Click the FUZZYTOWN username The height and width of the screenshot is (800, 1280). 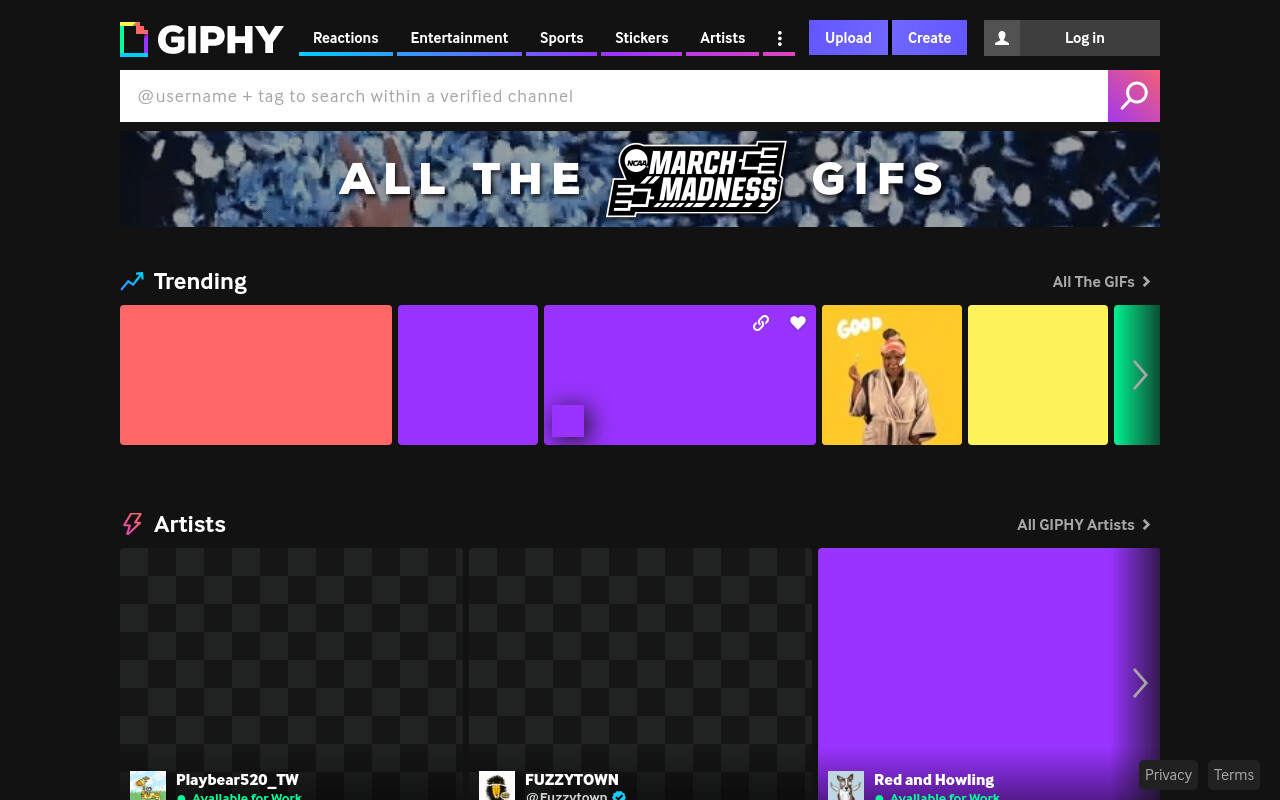coord(572,780)
